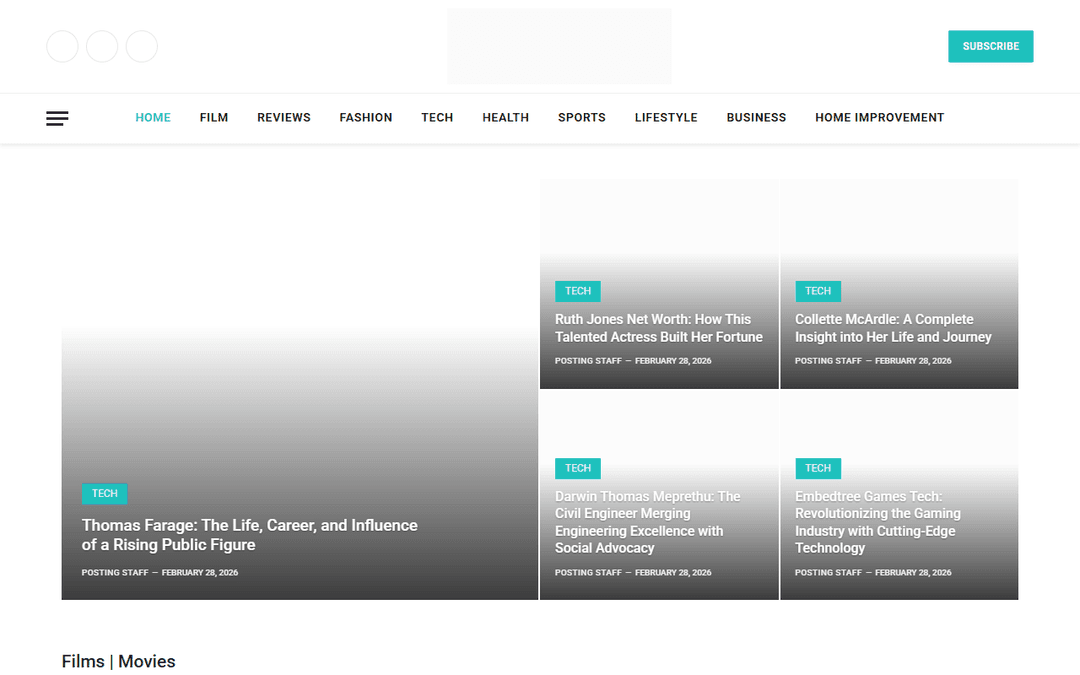Screen dimensions: 1080x675
Task: Open the HEALTH menu item
Action: click(x=506, y=118)
